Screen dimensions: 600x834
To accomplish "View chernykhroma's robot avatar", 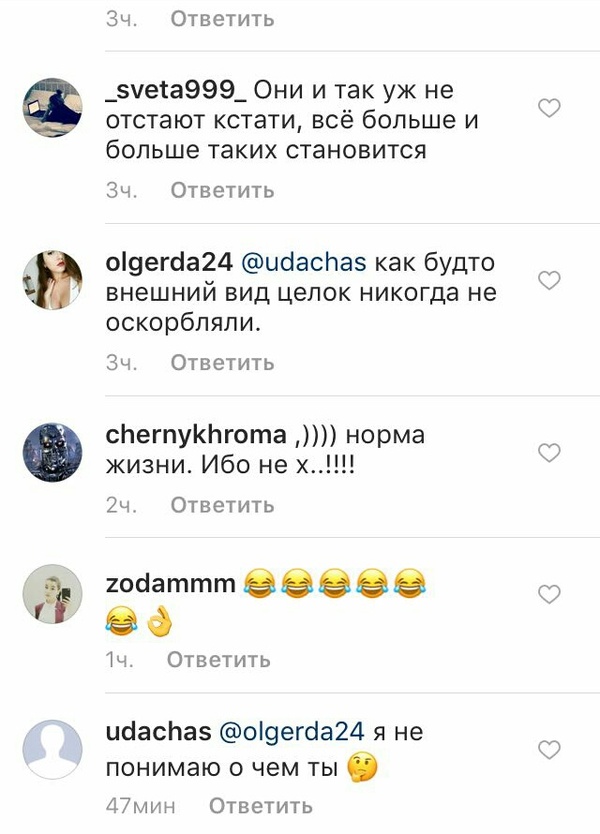I will pos(52,453).
